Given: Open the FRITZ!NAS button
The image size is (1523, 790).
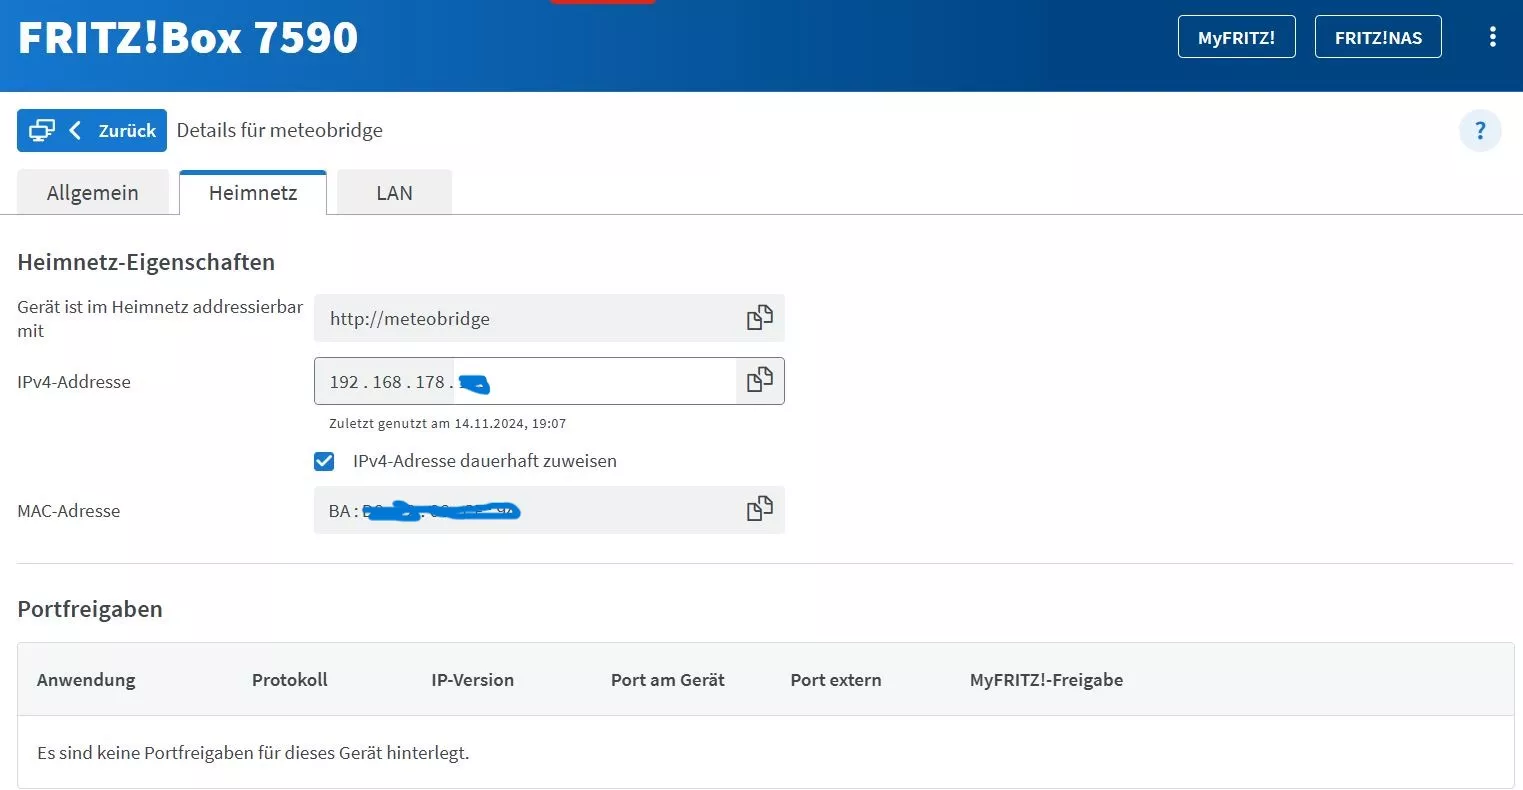Looking at the screenshot, I should tap(1378, 37).
